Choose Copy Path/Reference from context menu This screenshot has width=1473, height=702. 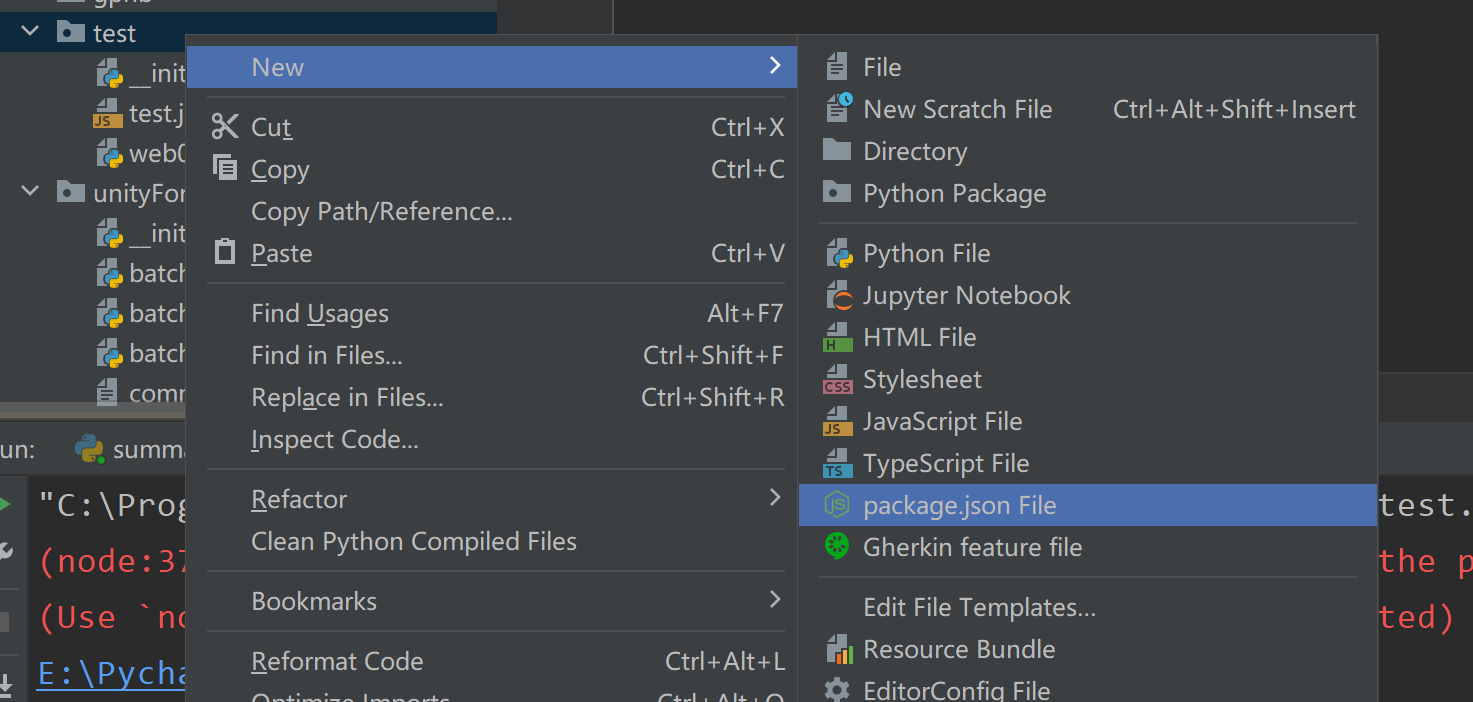tap(381, 212)
